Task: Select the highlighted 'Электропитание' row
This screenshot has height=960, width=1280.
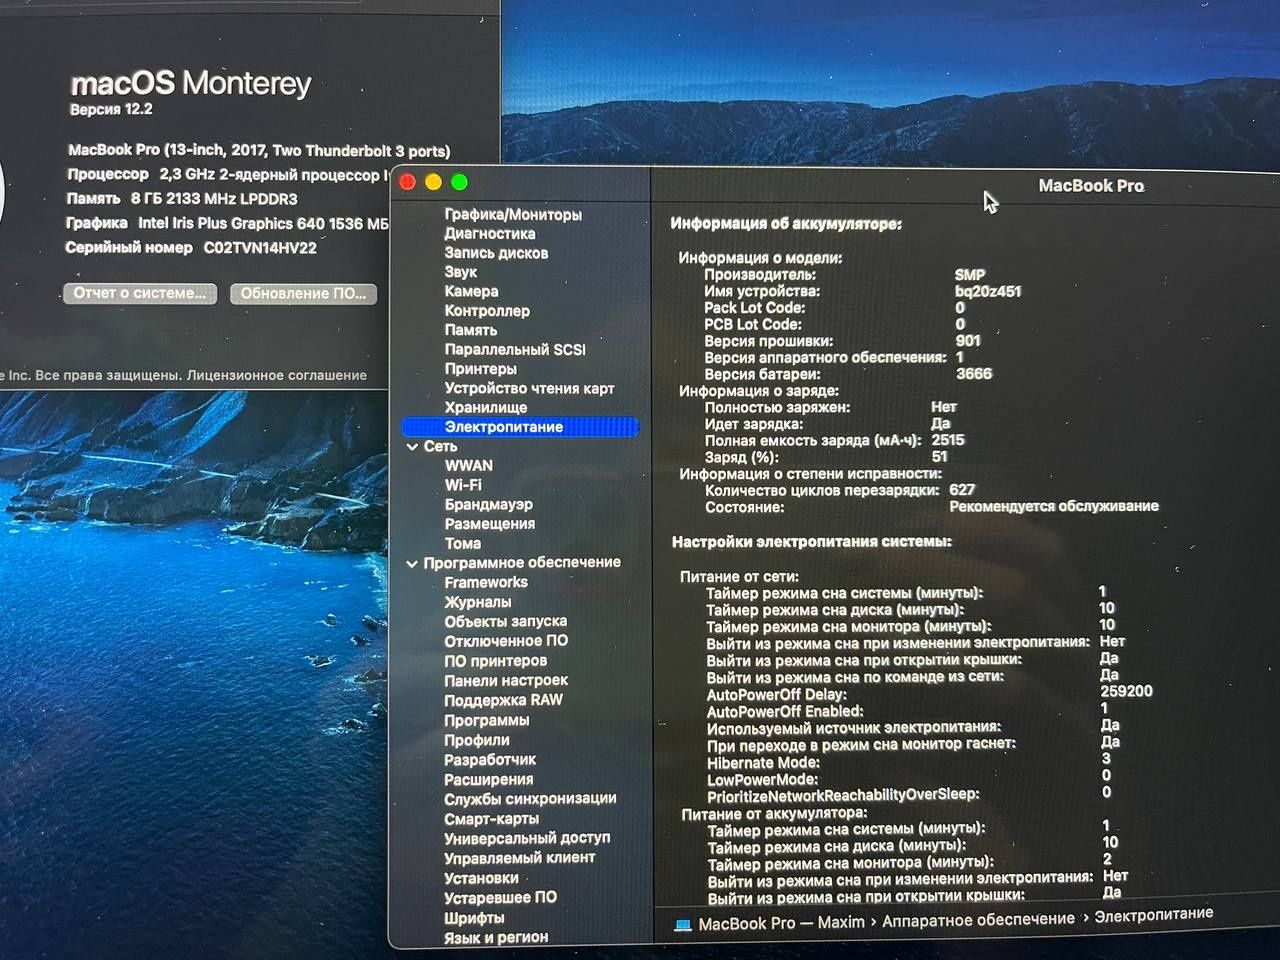Action: point(520,427)
